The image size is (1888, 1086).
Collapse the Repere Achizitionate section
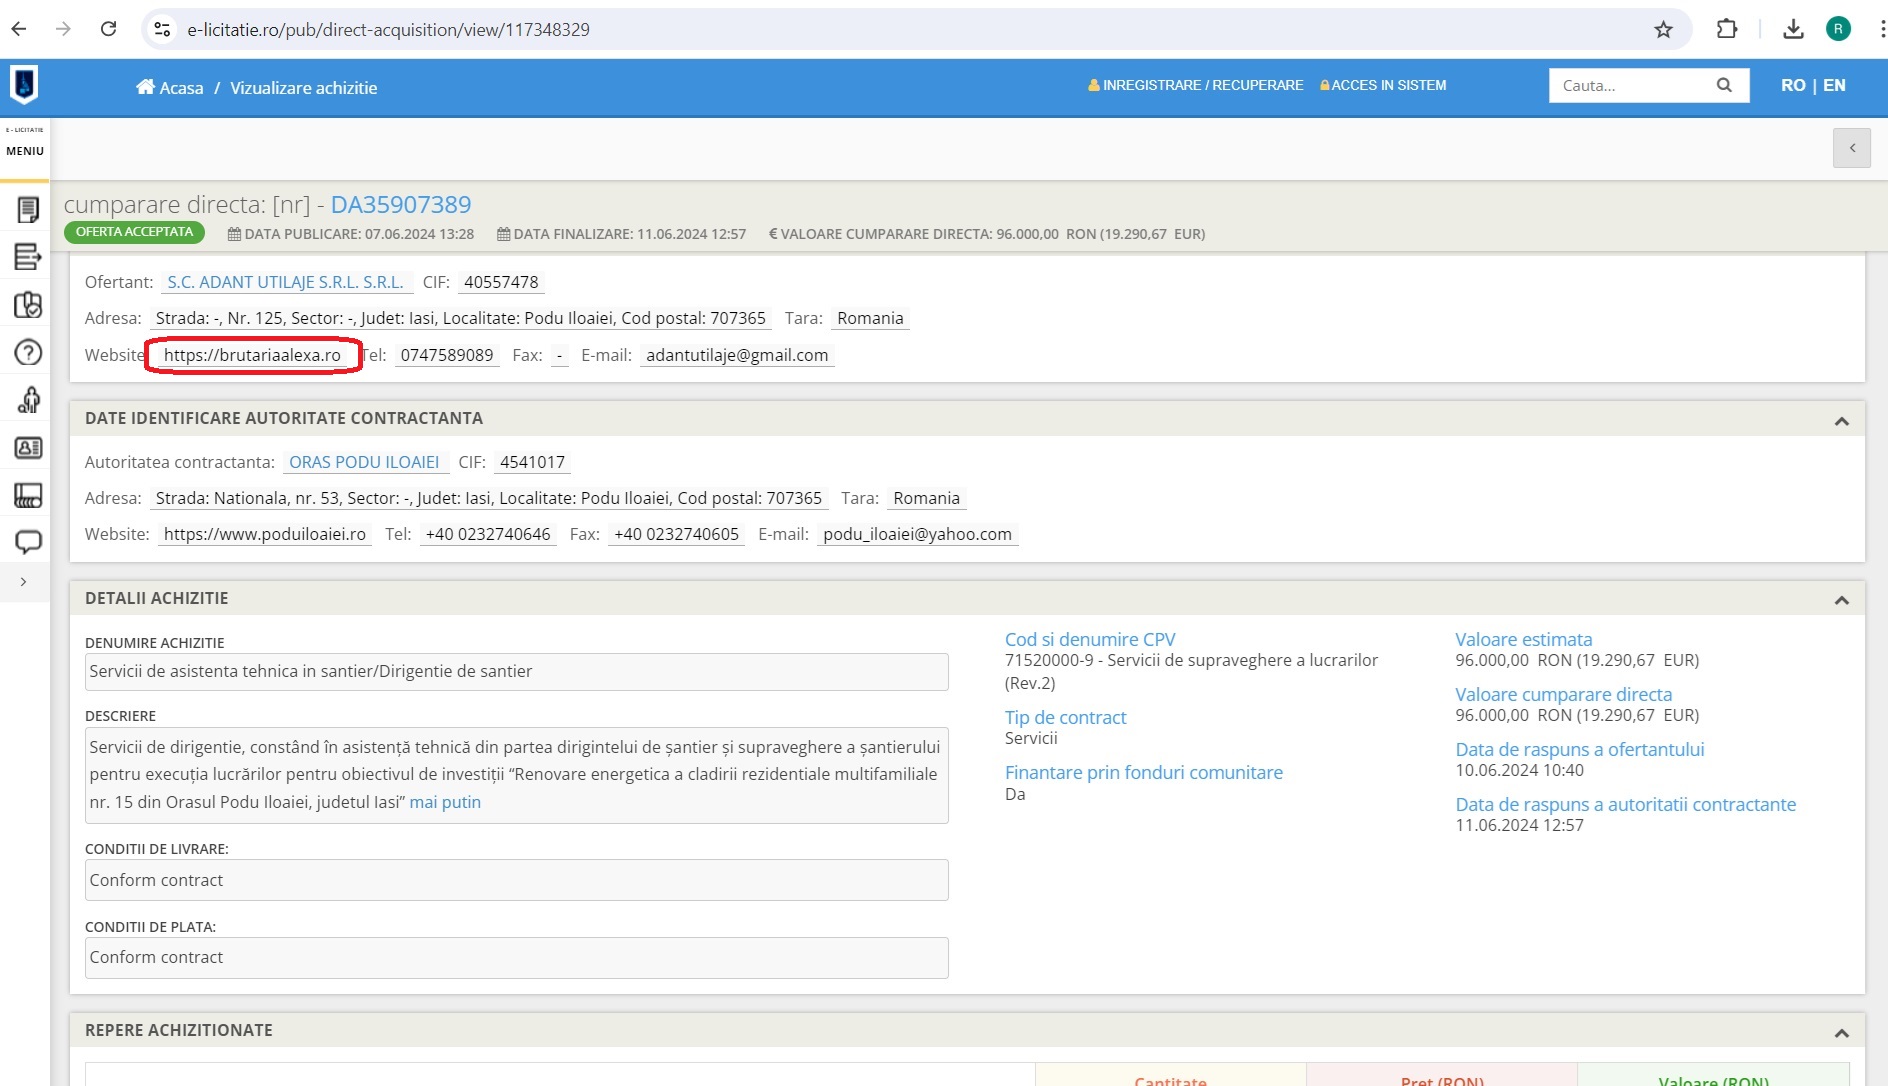1841,1032
